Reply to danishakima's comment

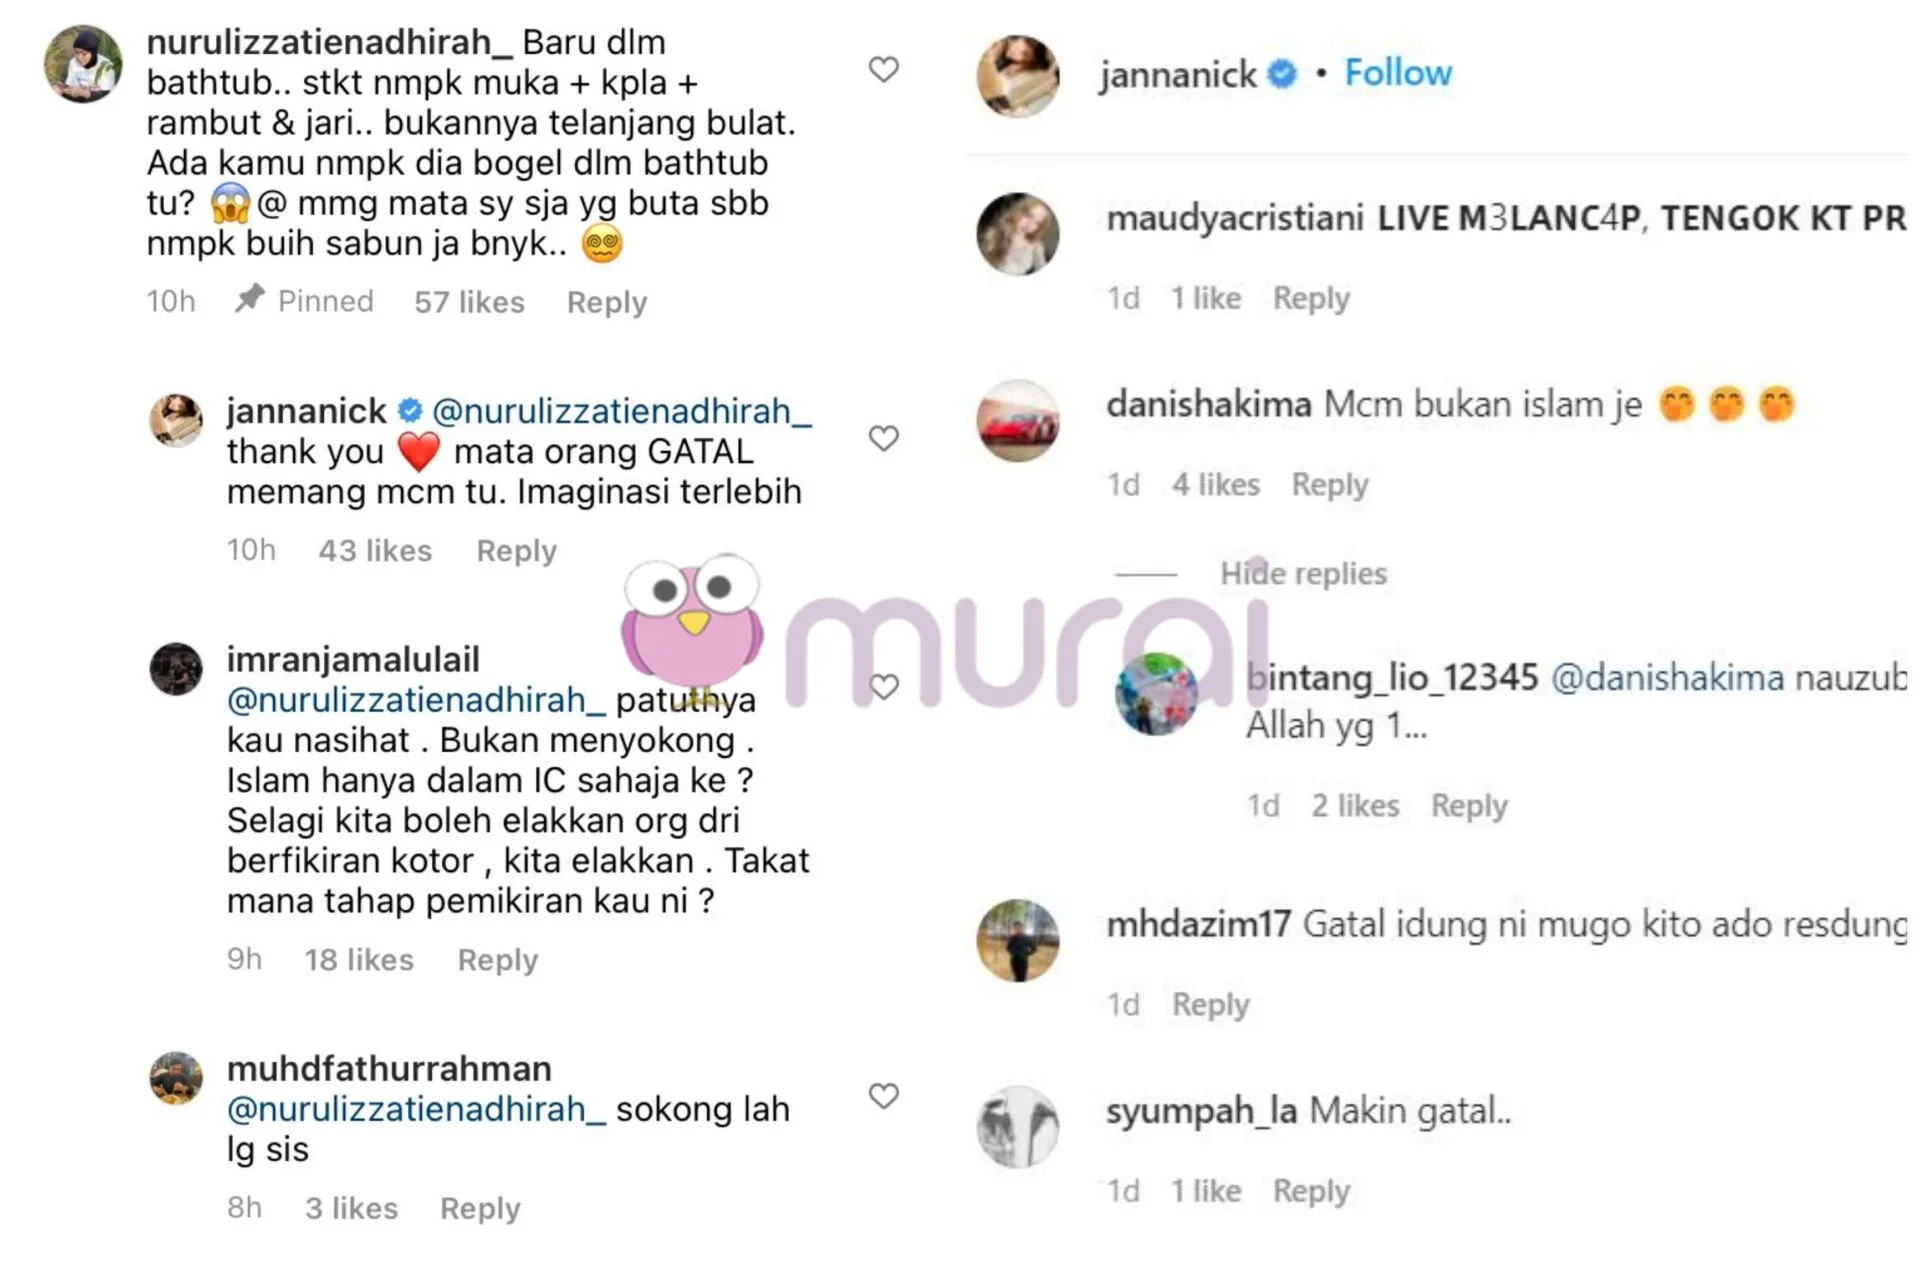tap(1329, 485)
